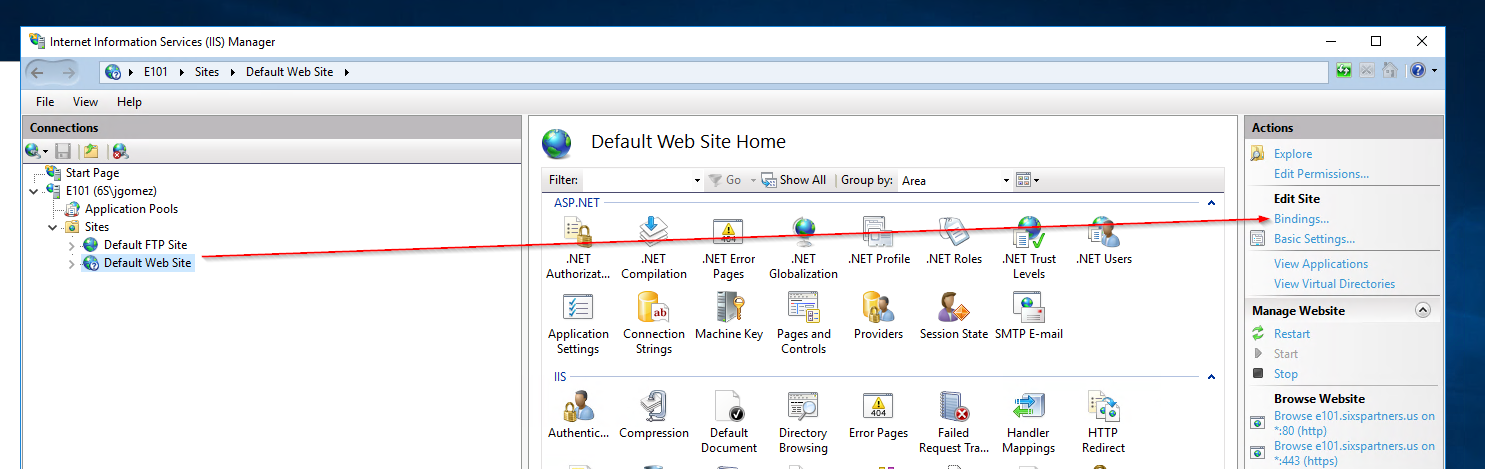Open the Bindings link

click(x=1301, y=219)
